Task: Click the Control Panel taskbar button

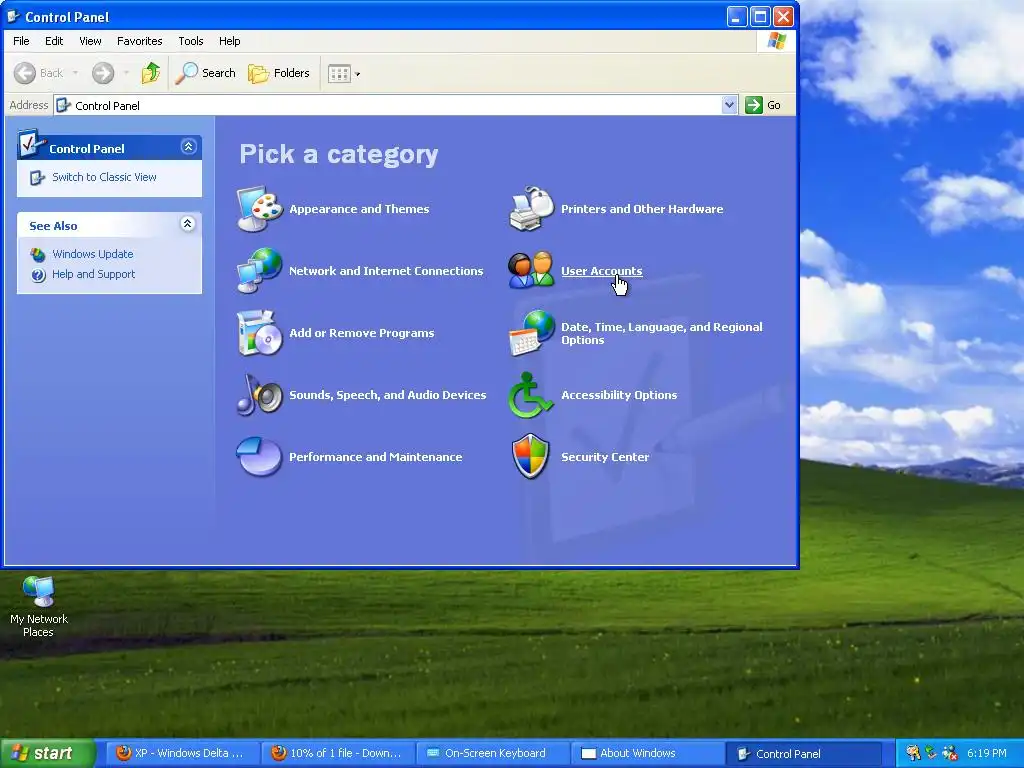Action: pos(803,753)
